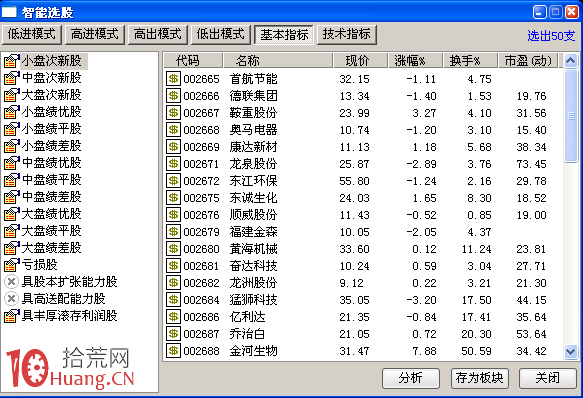
Task: Sort by the 换手% column header
Action: pos(470,61)
